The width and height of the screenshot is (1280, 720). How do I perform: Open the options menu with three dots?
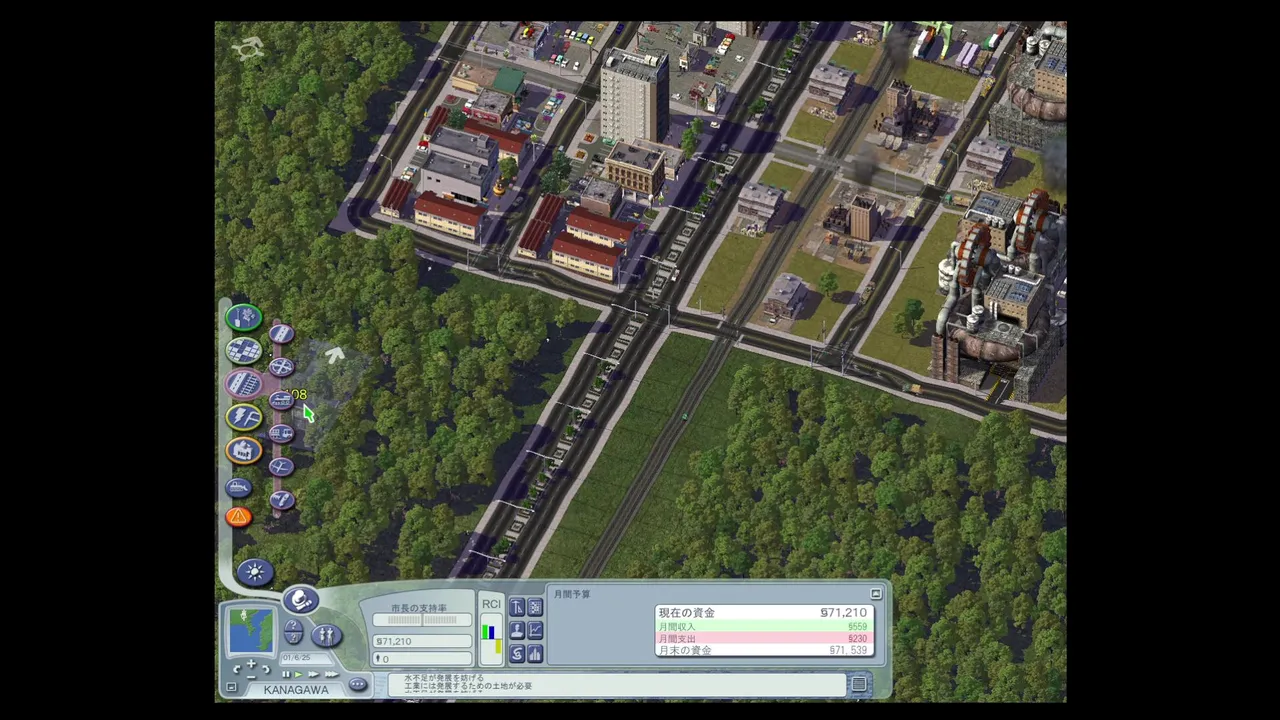point(358,685)
